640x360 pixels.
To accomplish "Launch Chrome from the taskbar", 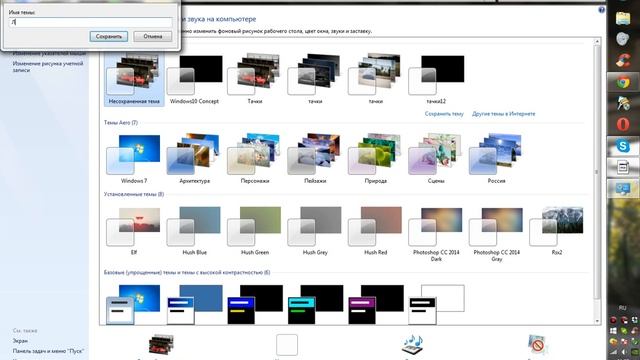I will [x=623, y=82].
